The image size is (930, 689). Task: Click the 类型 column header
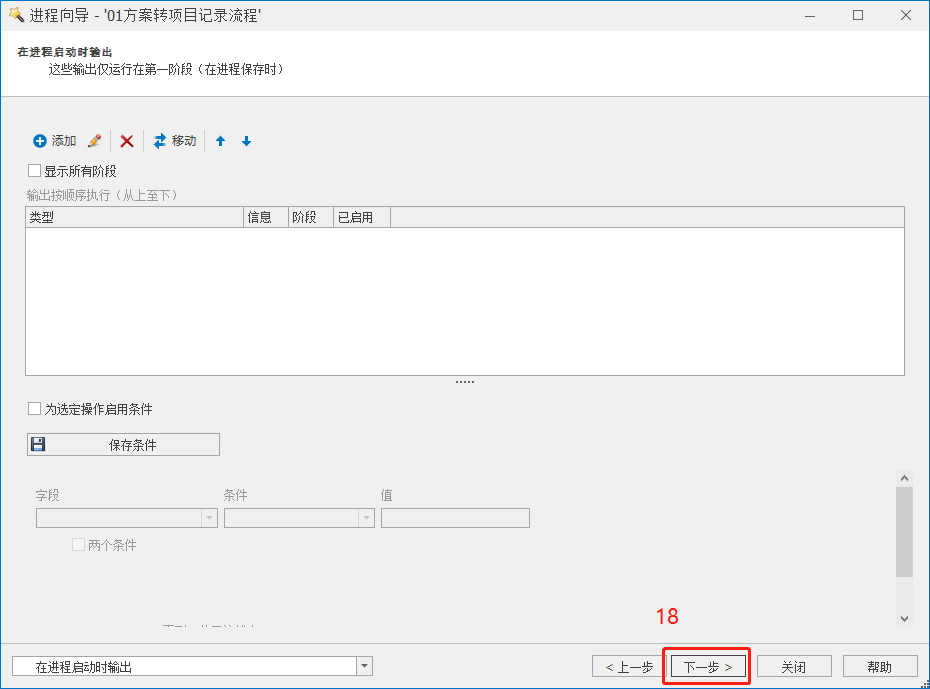click(x=134, y=217)
